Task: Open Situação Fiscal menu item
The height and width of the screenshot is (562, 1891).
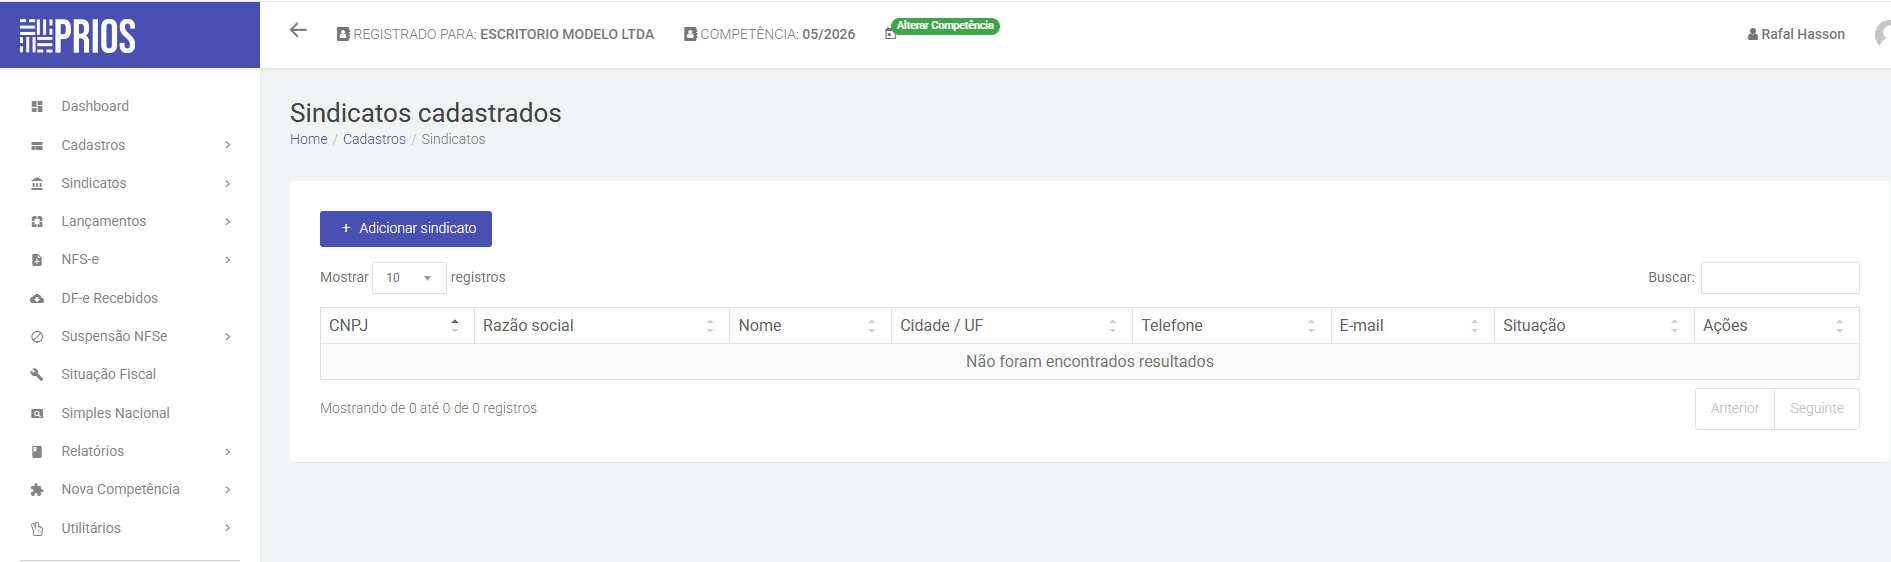Action: click(109, 374)
